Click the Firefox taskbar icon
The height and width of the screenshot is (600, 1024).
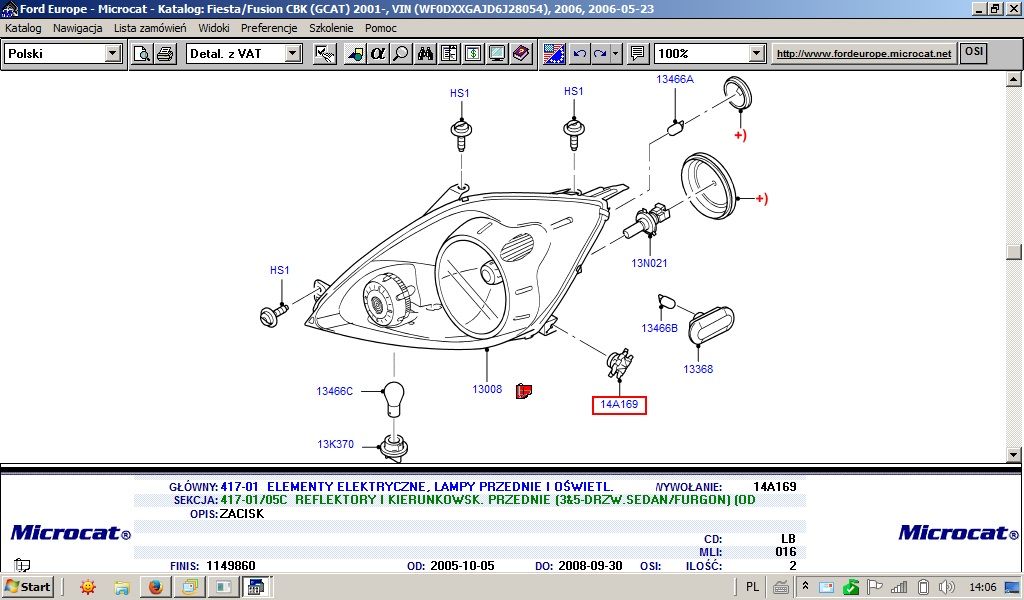point(155,587)
